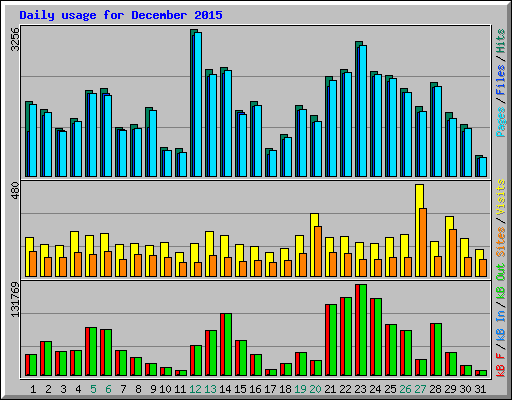This screenshot has width=512, height=400.
Task: Click the cyan pages bar for day 31
Action: pyautogui.click(x=483, y=167)
